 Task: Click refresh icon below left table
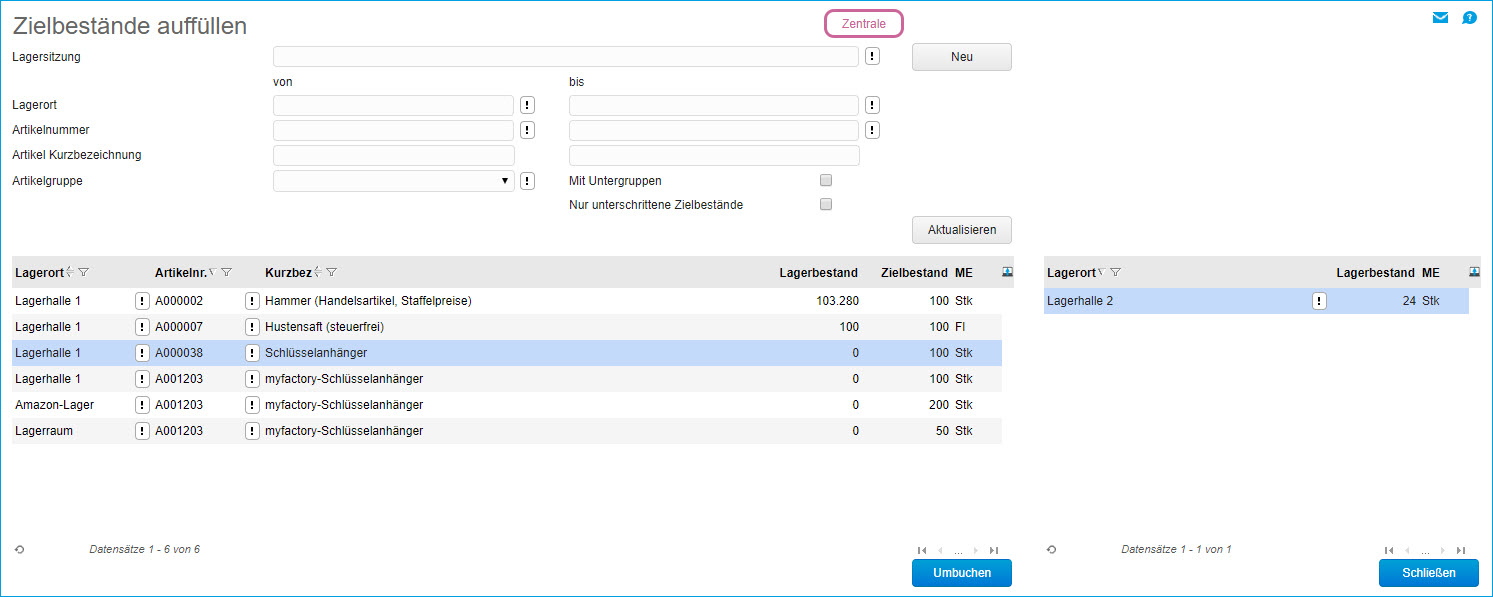(x=19, y=549)
